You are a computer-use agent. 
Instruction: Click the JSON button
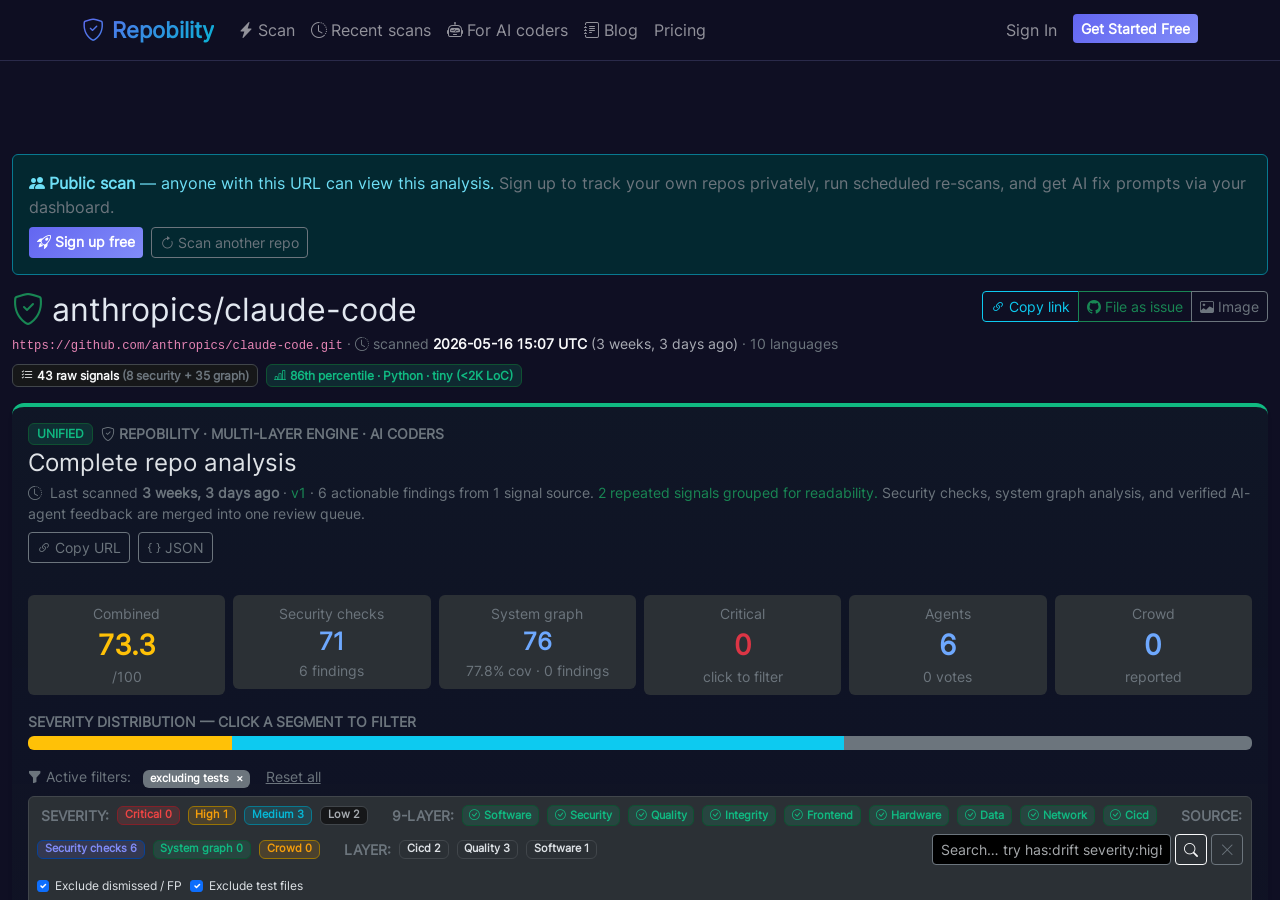point(175,548)
